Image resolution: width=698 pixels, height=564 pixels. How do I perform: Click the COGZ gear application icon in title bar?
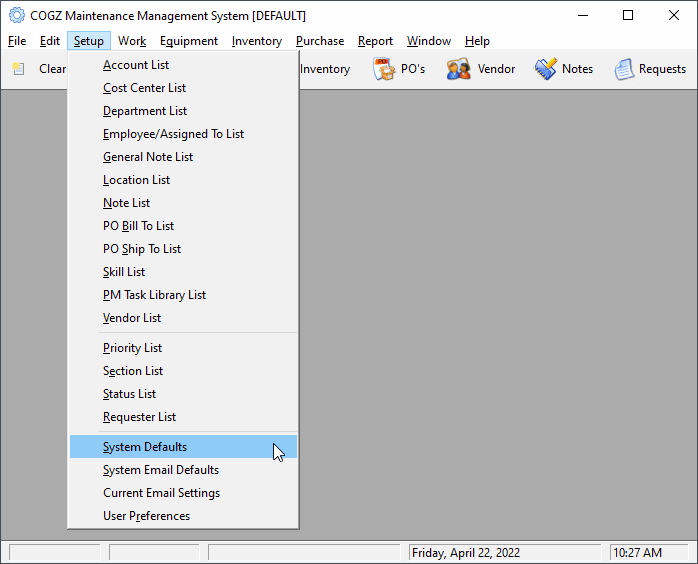pyautogui.click(x=17, y=16)
